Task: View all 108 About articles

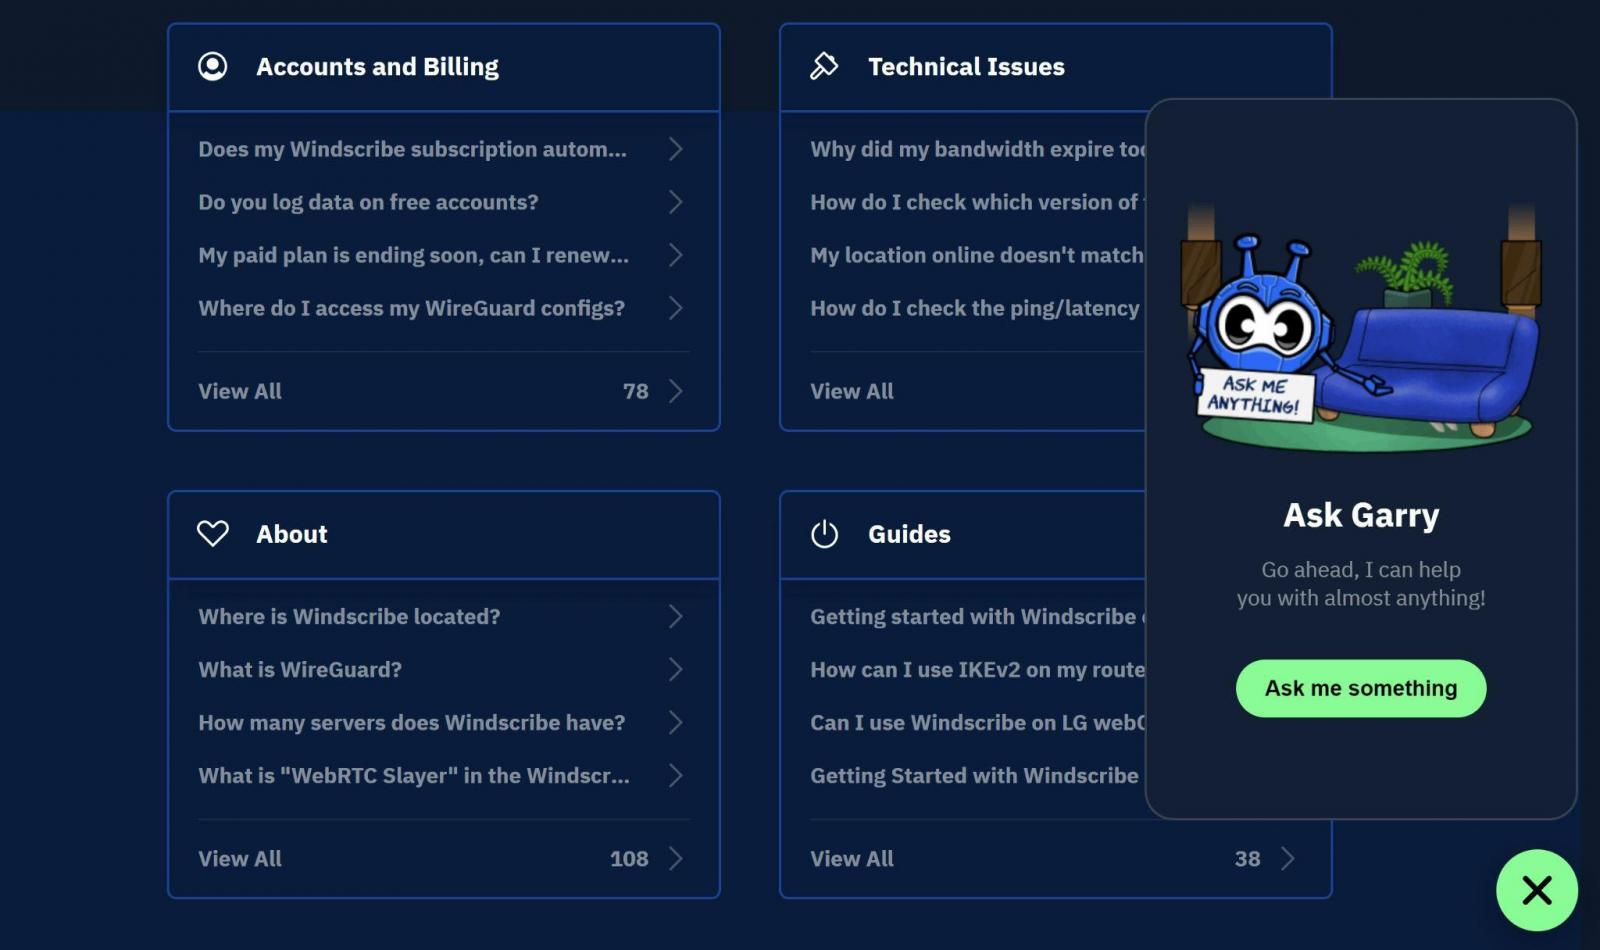Action: click(239, 858)
